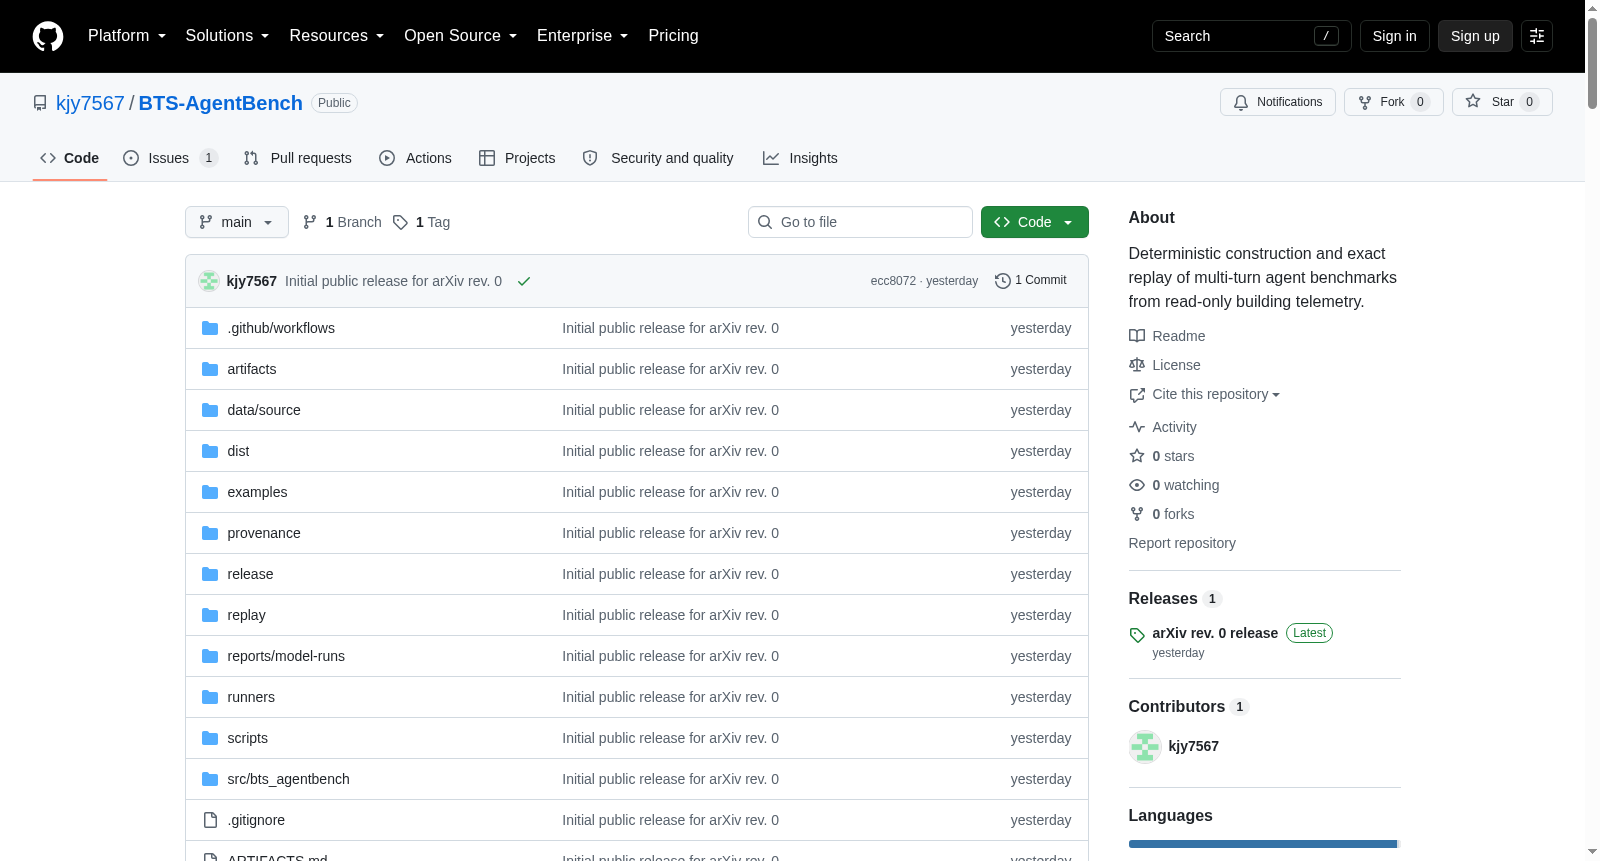Expand the Resources menu
The image size is (1600, 861).
coord(337,36)
